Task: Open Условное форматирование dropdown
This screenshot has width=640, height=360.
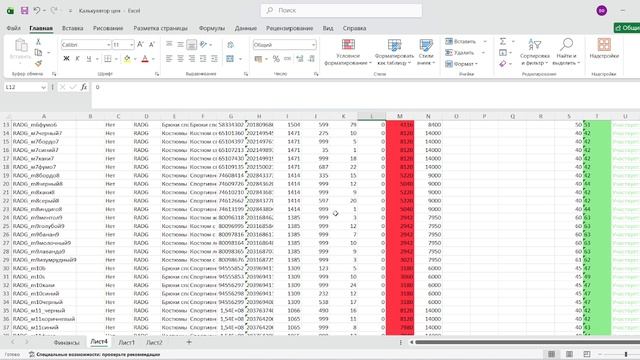Action: pyautogui.click(x=348, y=52)
